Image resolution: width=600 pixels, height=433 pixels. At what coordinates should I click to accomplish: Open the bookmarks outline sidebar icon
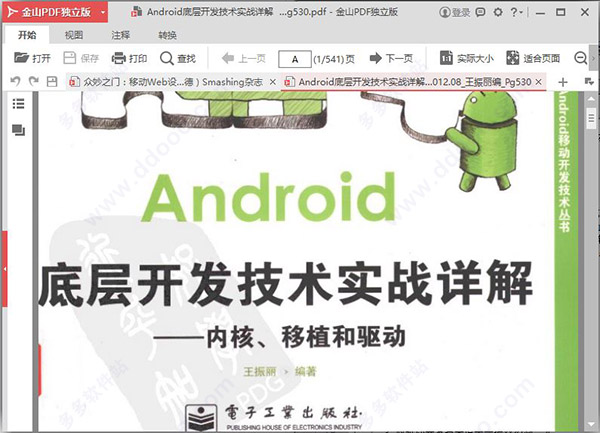coord(18,104)
